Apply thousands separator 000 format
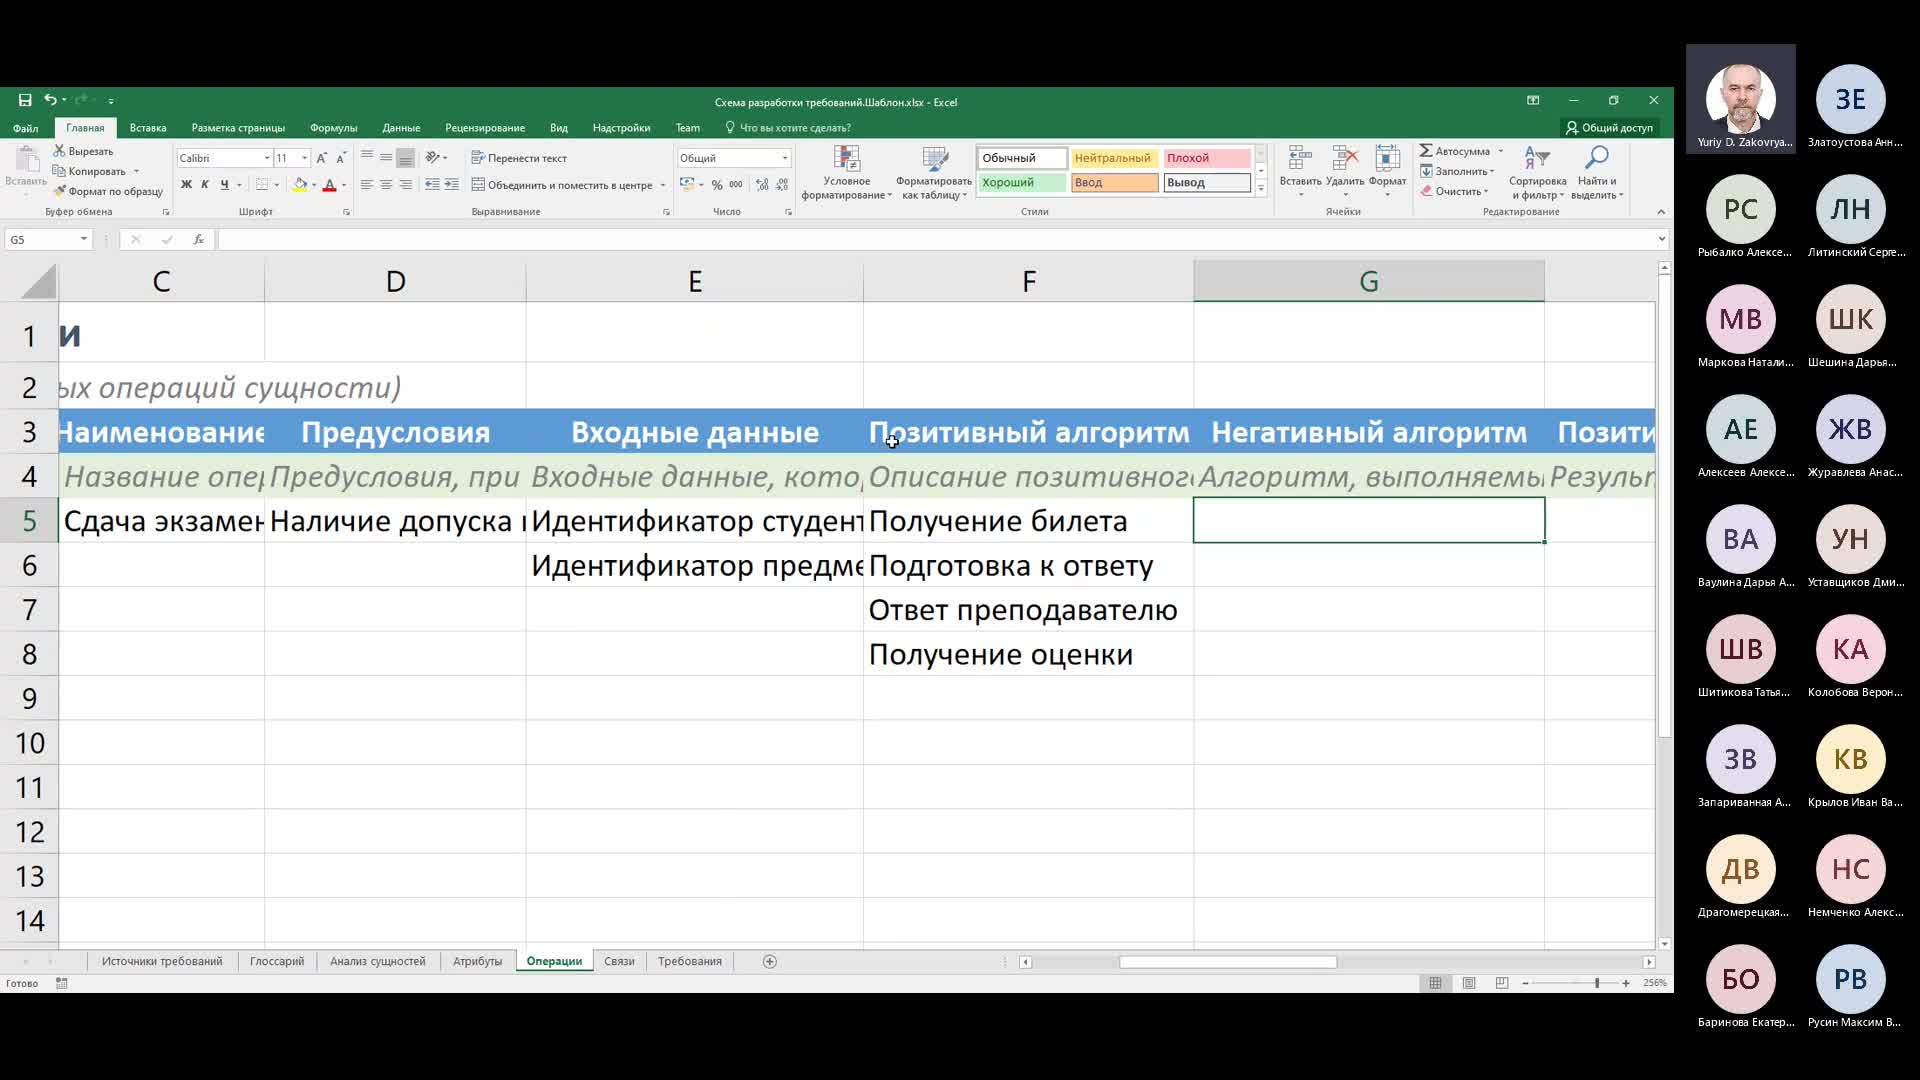 point(736,185)
